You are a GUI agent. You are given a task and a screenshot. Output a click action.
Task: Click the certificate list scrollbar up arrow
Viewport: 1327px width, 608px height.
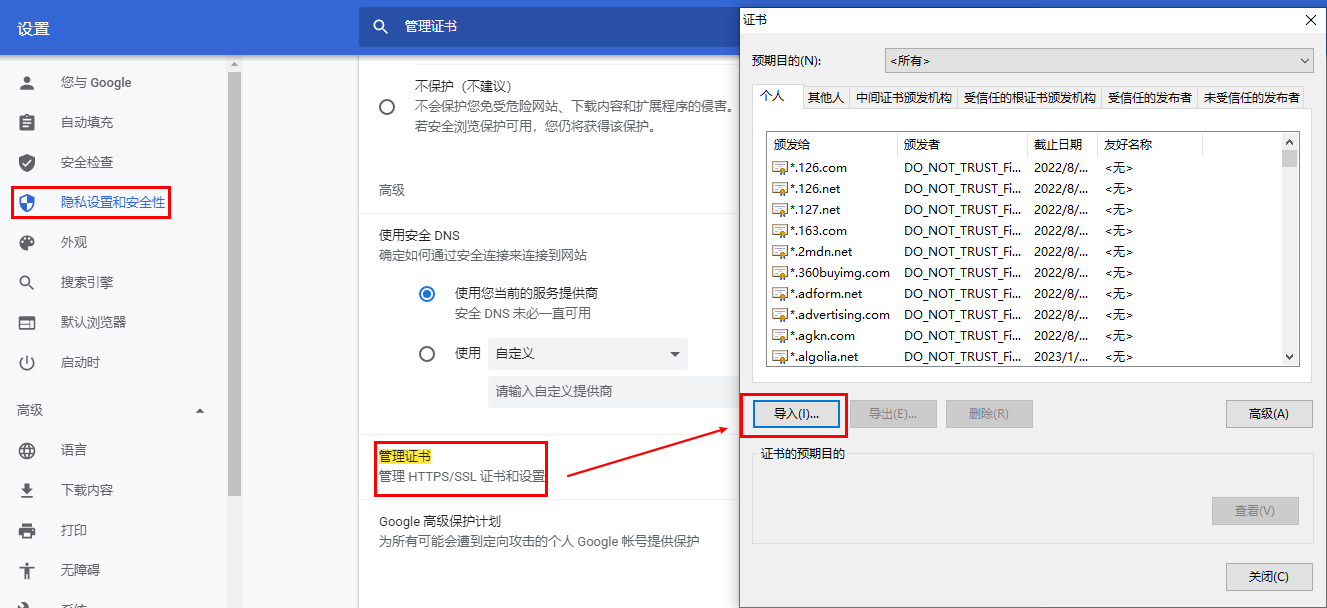[x=1289, y=142]
